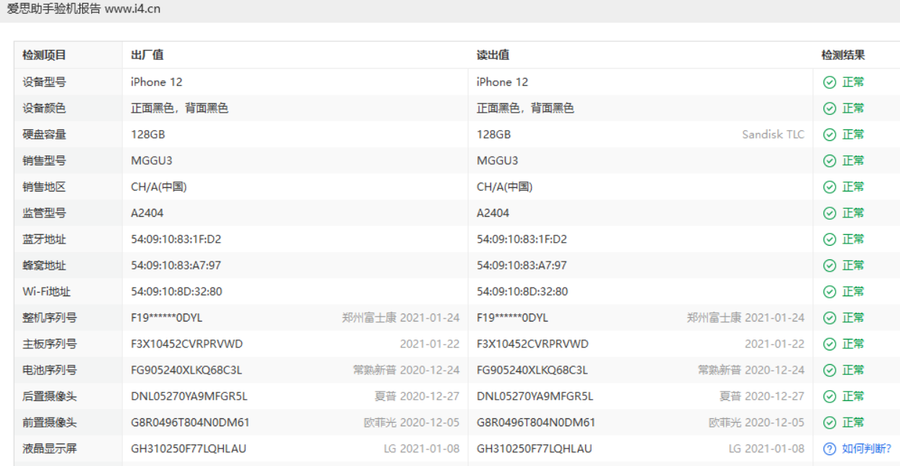This screenshot has width=900, height=466.
Task: Click read value 正面黑色，背面黑色 in 读出值 column
Action: (x=525, y=108)
